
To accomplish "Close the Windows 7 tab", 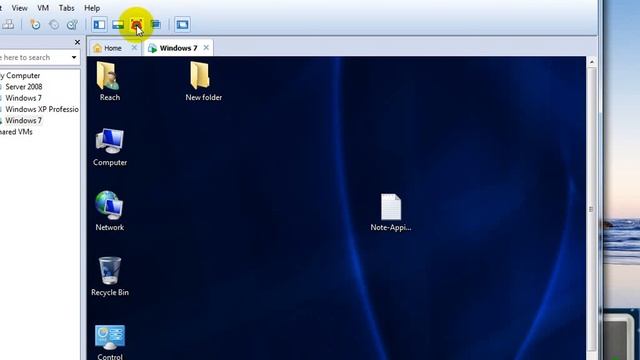I will click(206, 48).
